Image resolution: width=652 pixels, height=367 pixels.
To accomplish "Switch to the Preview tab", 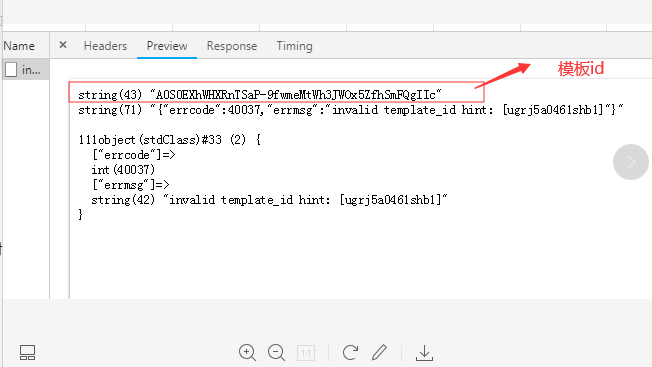I will 167,46.
